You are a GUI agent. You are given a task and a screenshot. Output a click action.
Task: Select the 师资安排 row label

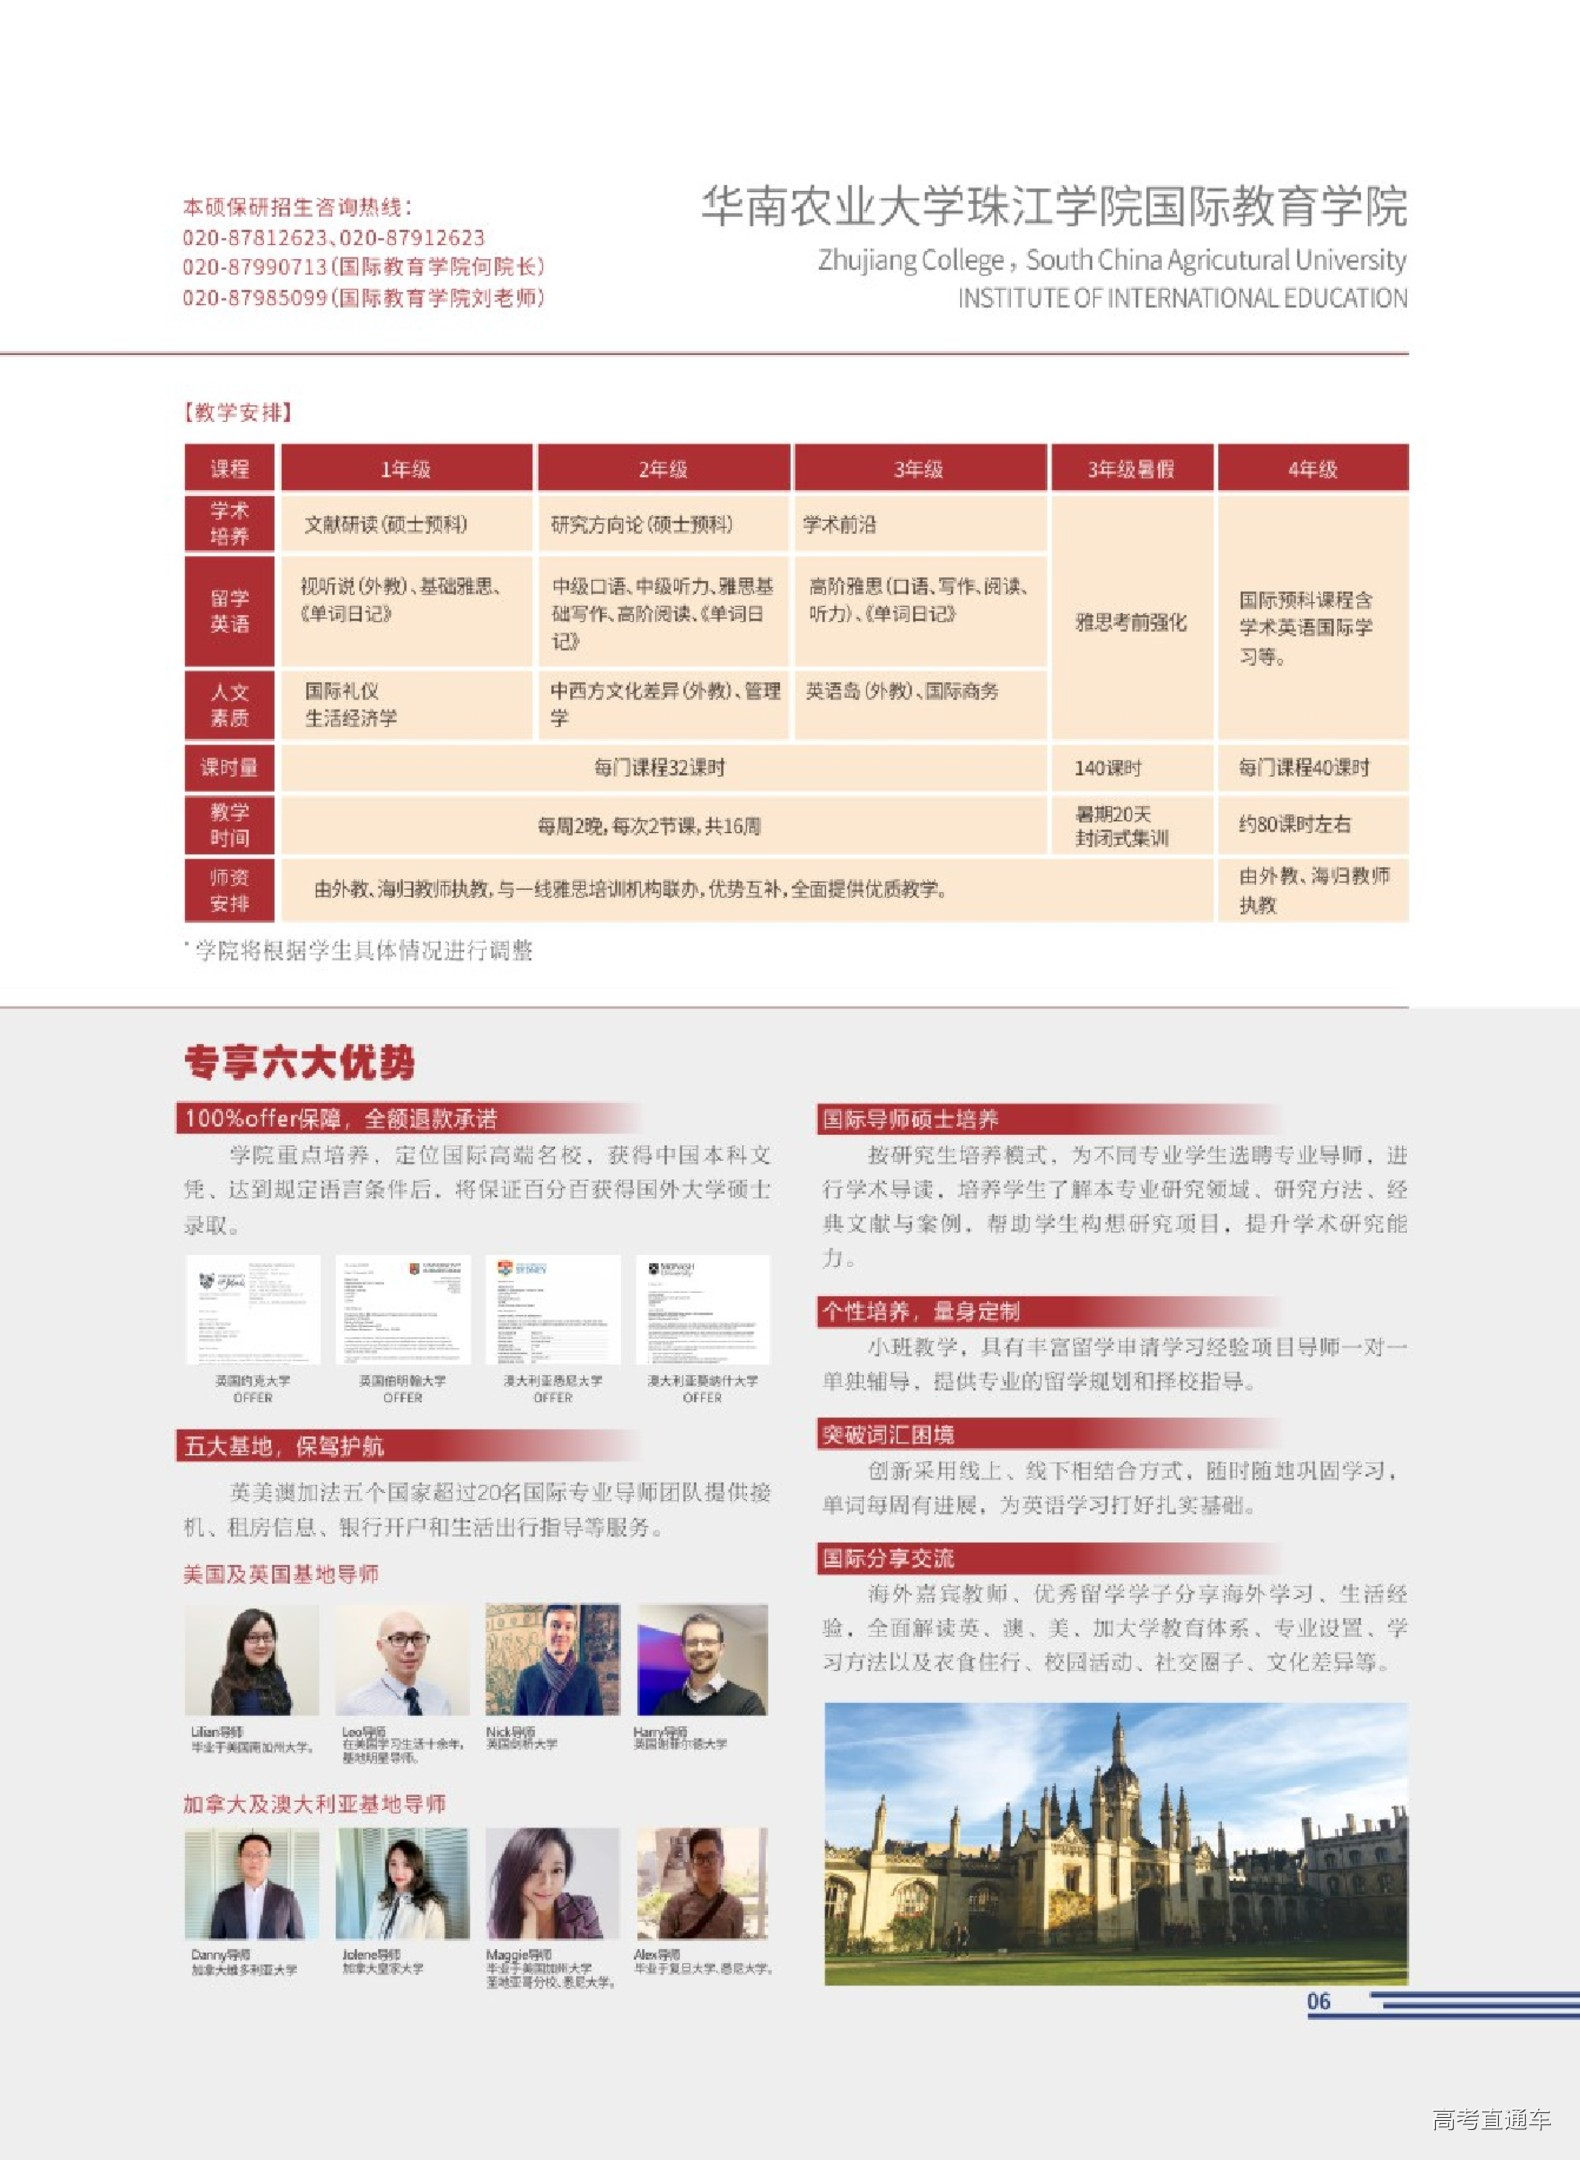(229, 890)
